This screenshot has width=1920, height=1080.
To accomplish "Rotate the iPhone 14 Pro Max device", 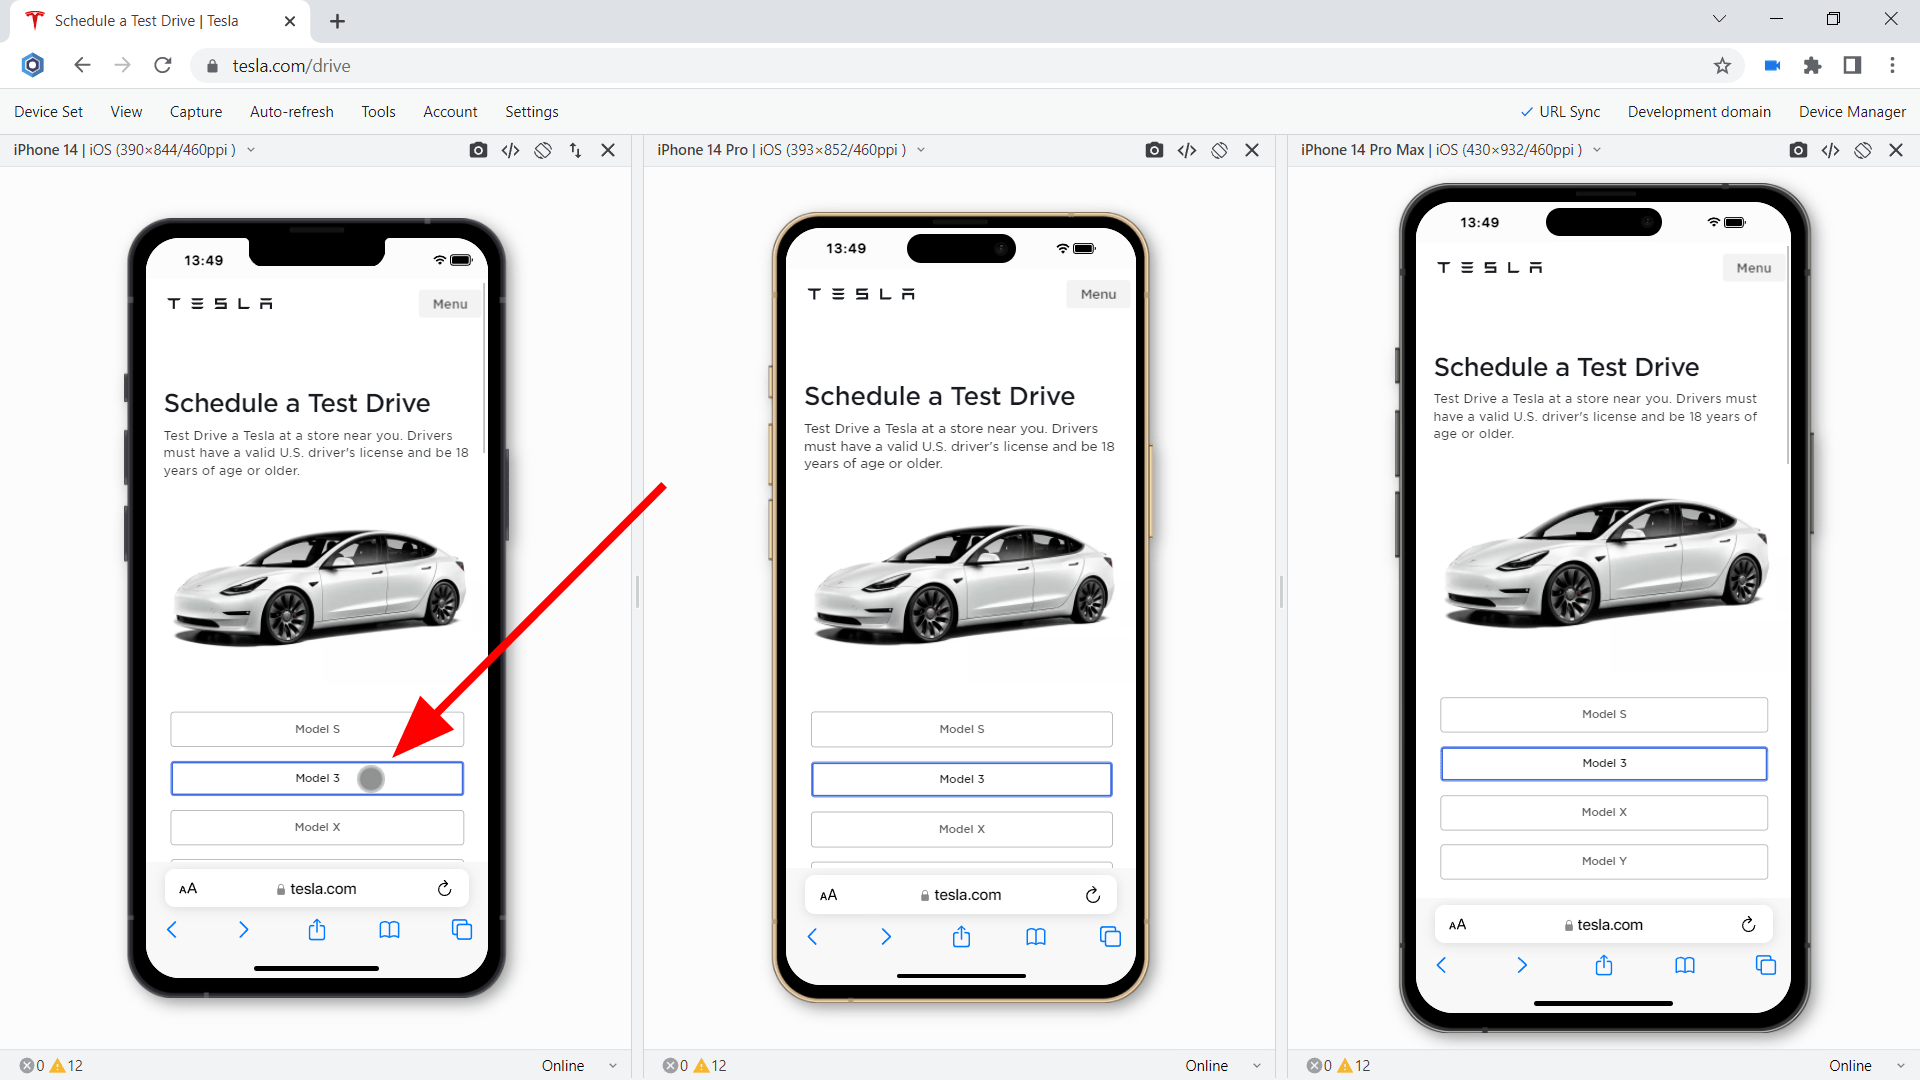I will 1863,150.
